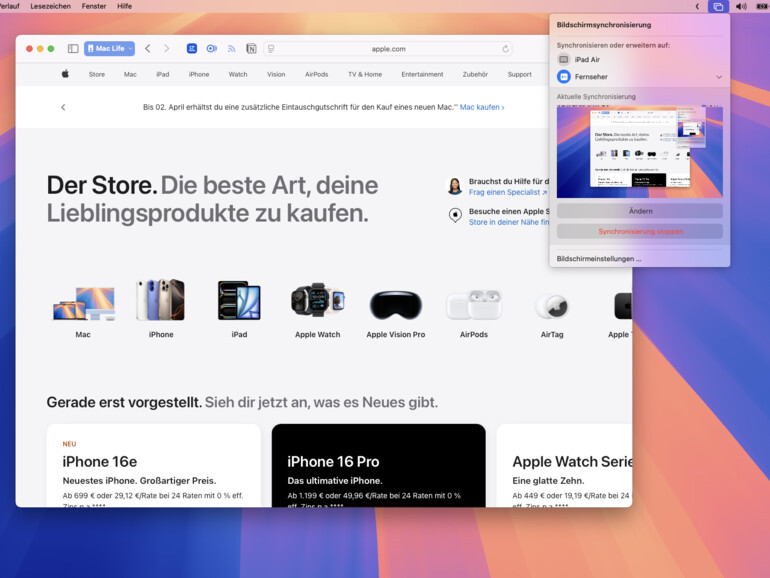
Task: Click the blue circle extension icon in the toolbar
Action: [x=212, y=49]
